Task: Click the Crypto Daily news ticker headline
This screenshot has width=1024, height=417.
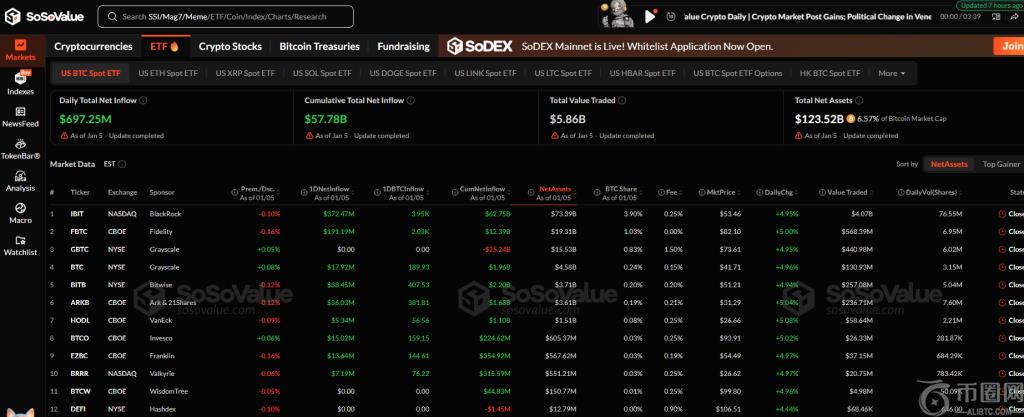Action: (x=807, y=16)
